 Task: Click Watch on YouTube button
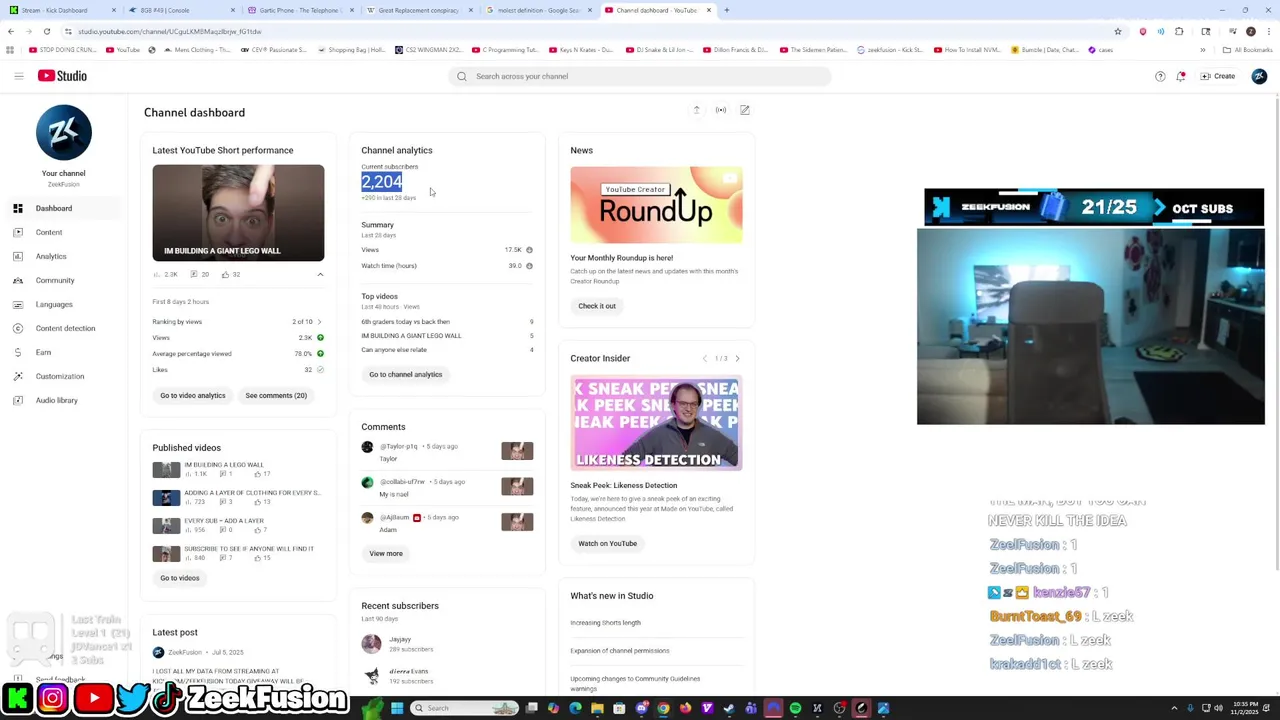[x=607, y=544]
